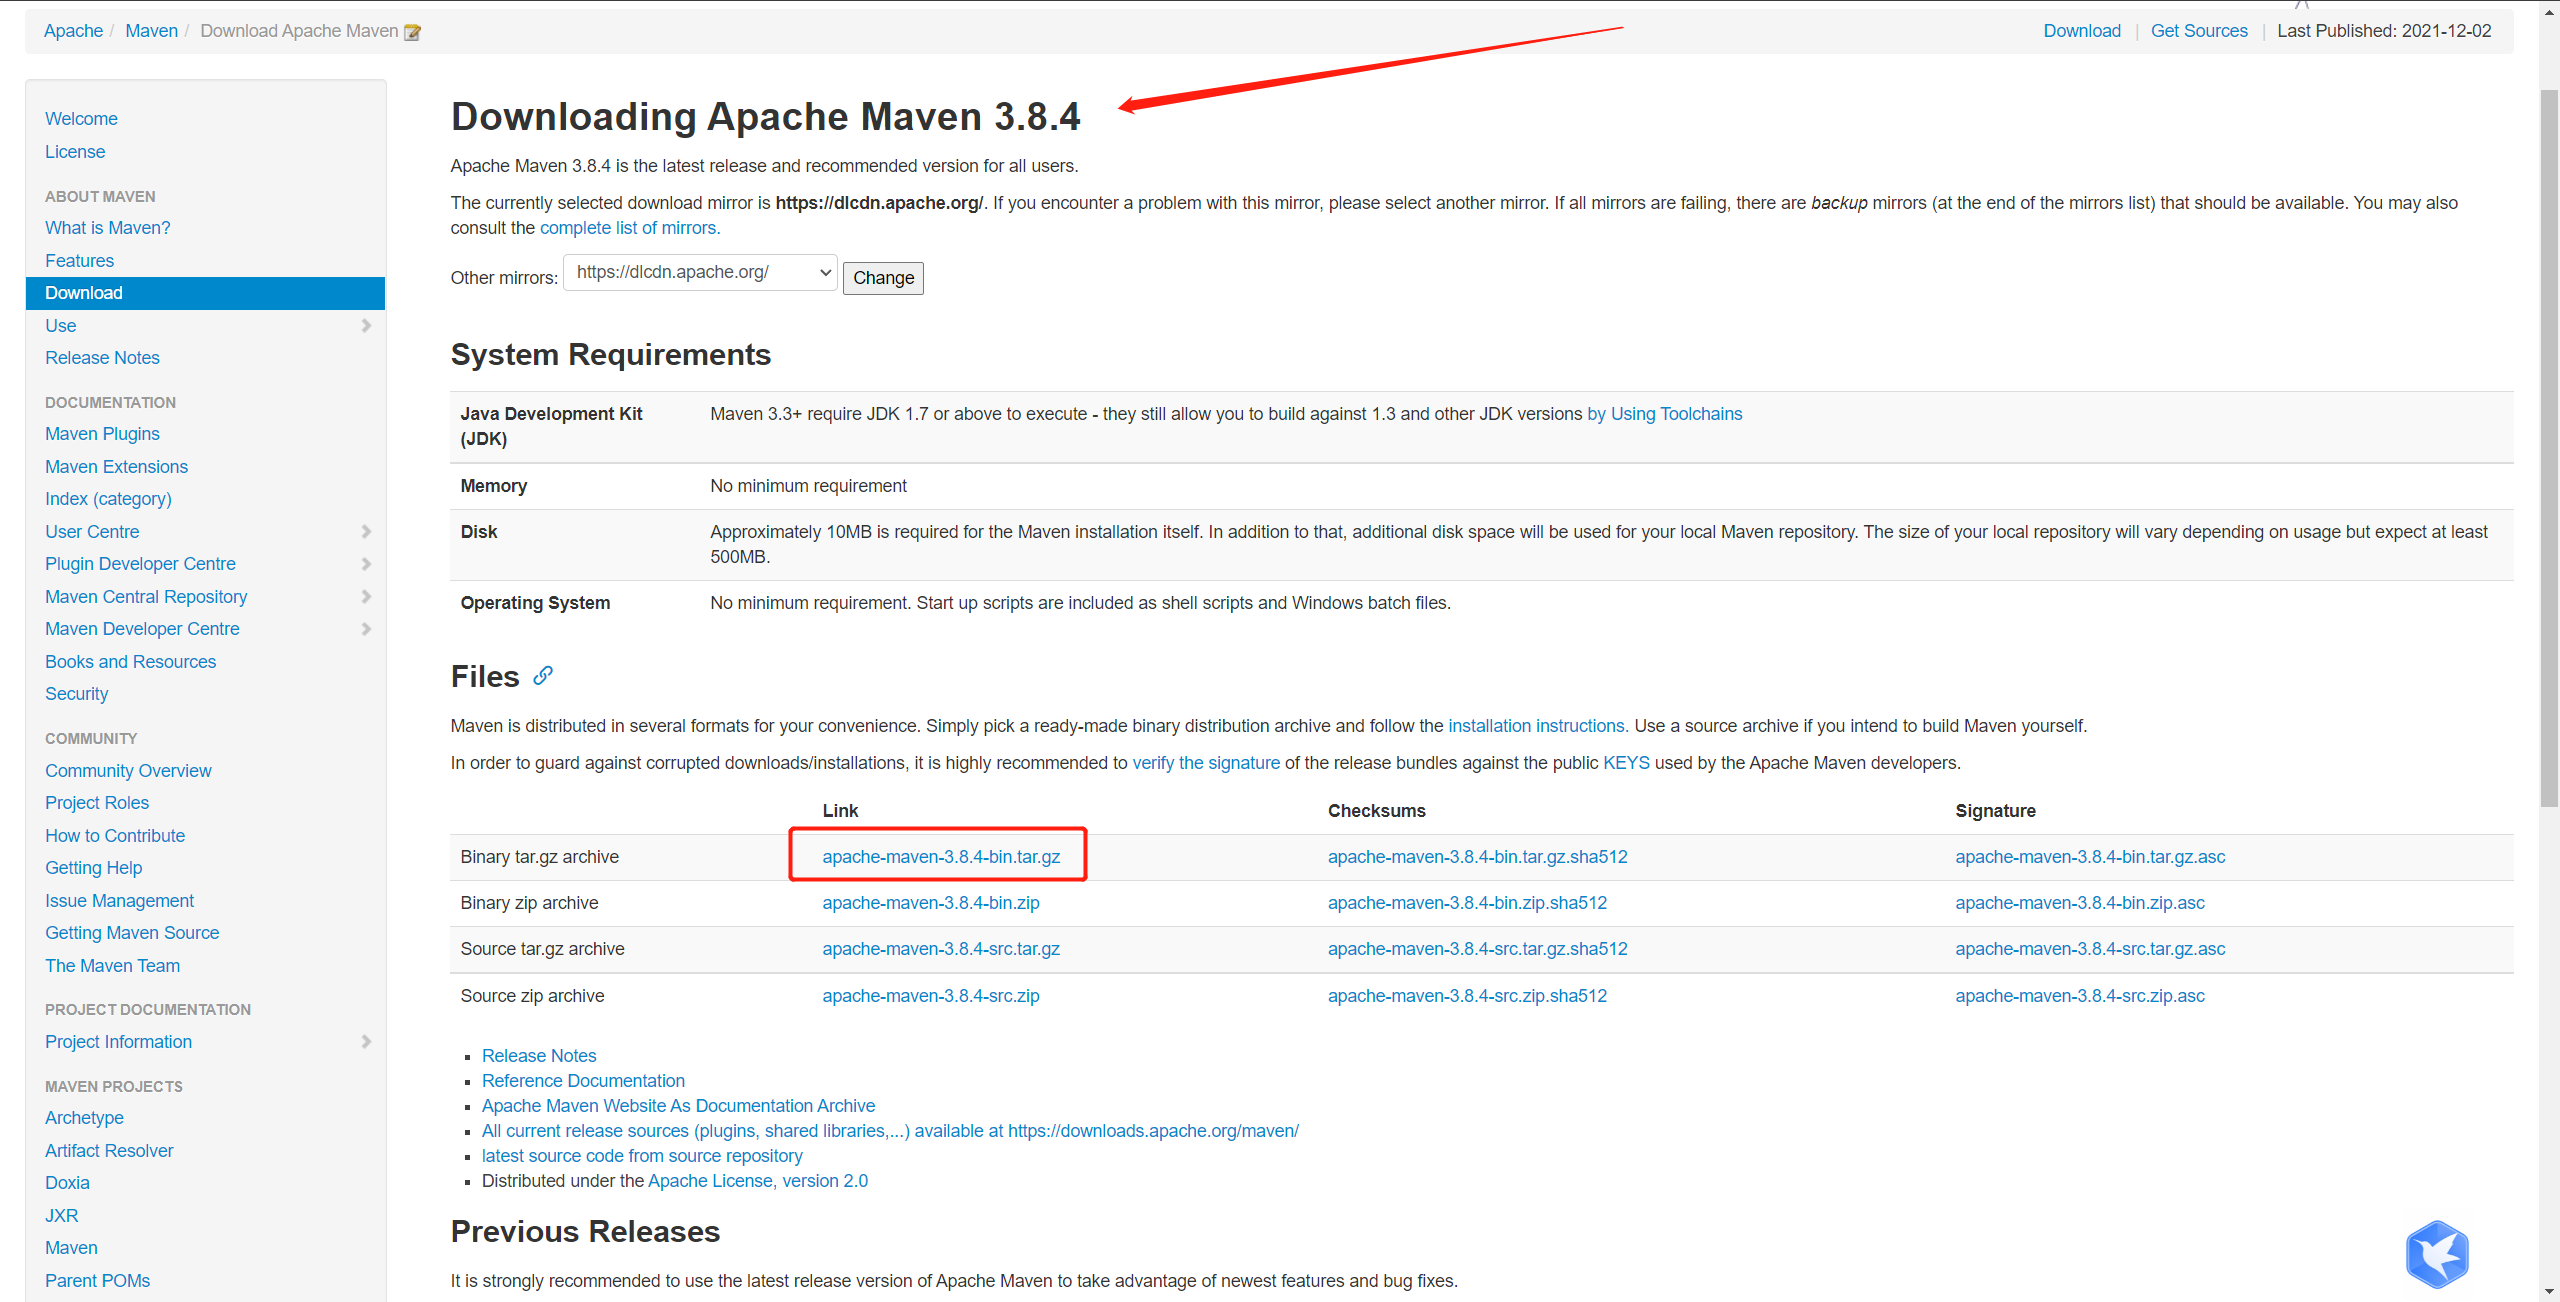The width and height of the screenshot is (2560, 1302).
Task: Click the blue bird floating icon
Action: 2436,1254
